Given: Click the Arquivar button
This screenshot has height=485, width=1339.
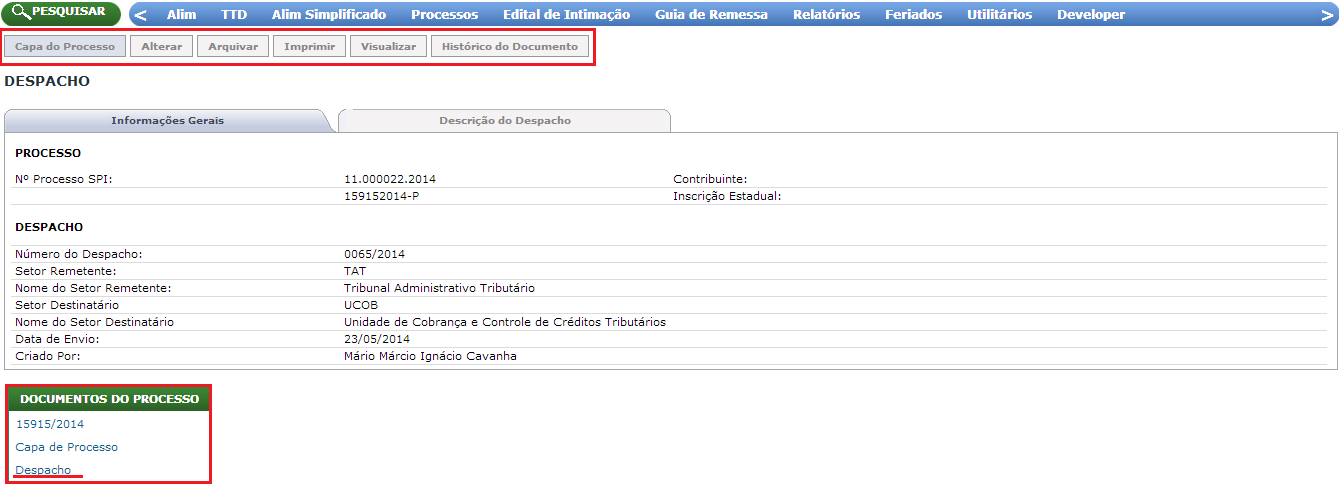Looking at the screenshot, I should coord(233,47).
